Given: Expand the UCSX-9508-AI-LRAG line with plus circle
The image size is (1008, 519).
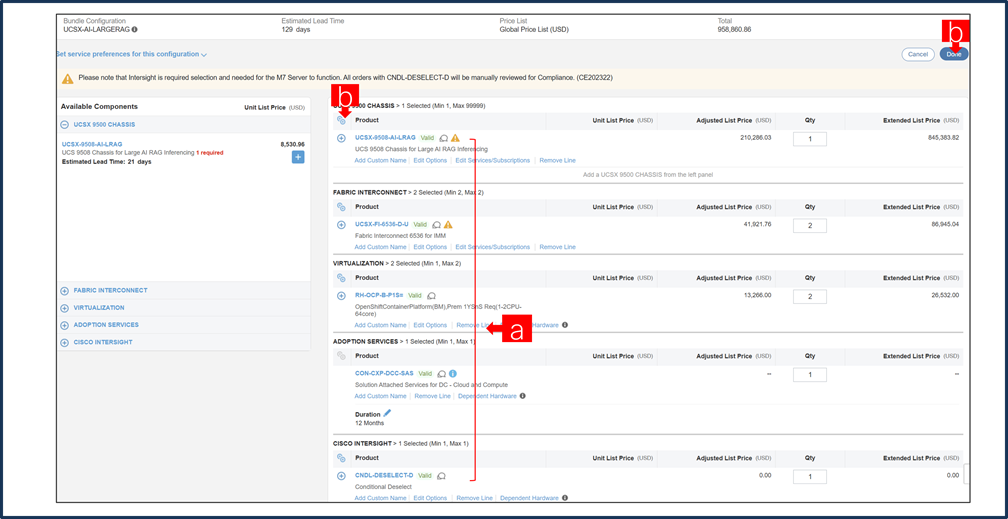Looking at the screenshot, I should coord(341,138).
